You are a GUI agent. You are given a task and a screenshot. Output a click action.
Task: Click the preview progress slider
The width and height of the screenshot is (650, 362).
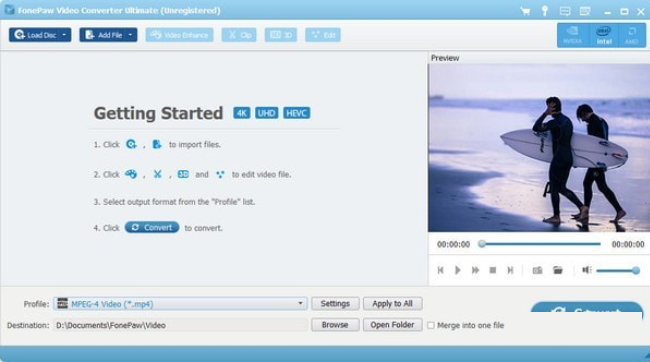pyautogui.click(x=541, y=244)
